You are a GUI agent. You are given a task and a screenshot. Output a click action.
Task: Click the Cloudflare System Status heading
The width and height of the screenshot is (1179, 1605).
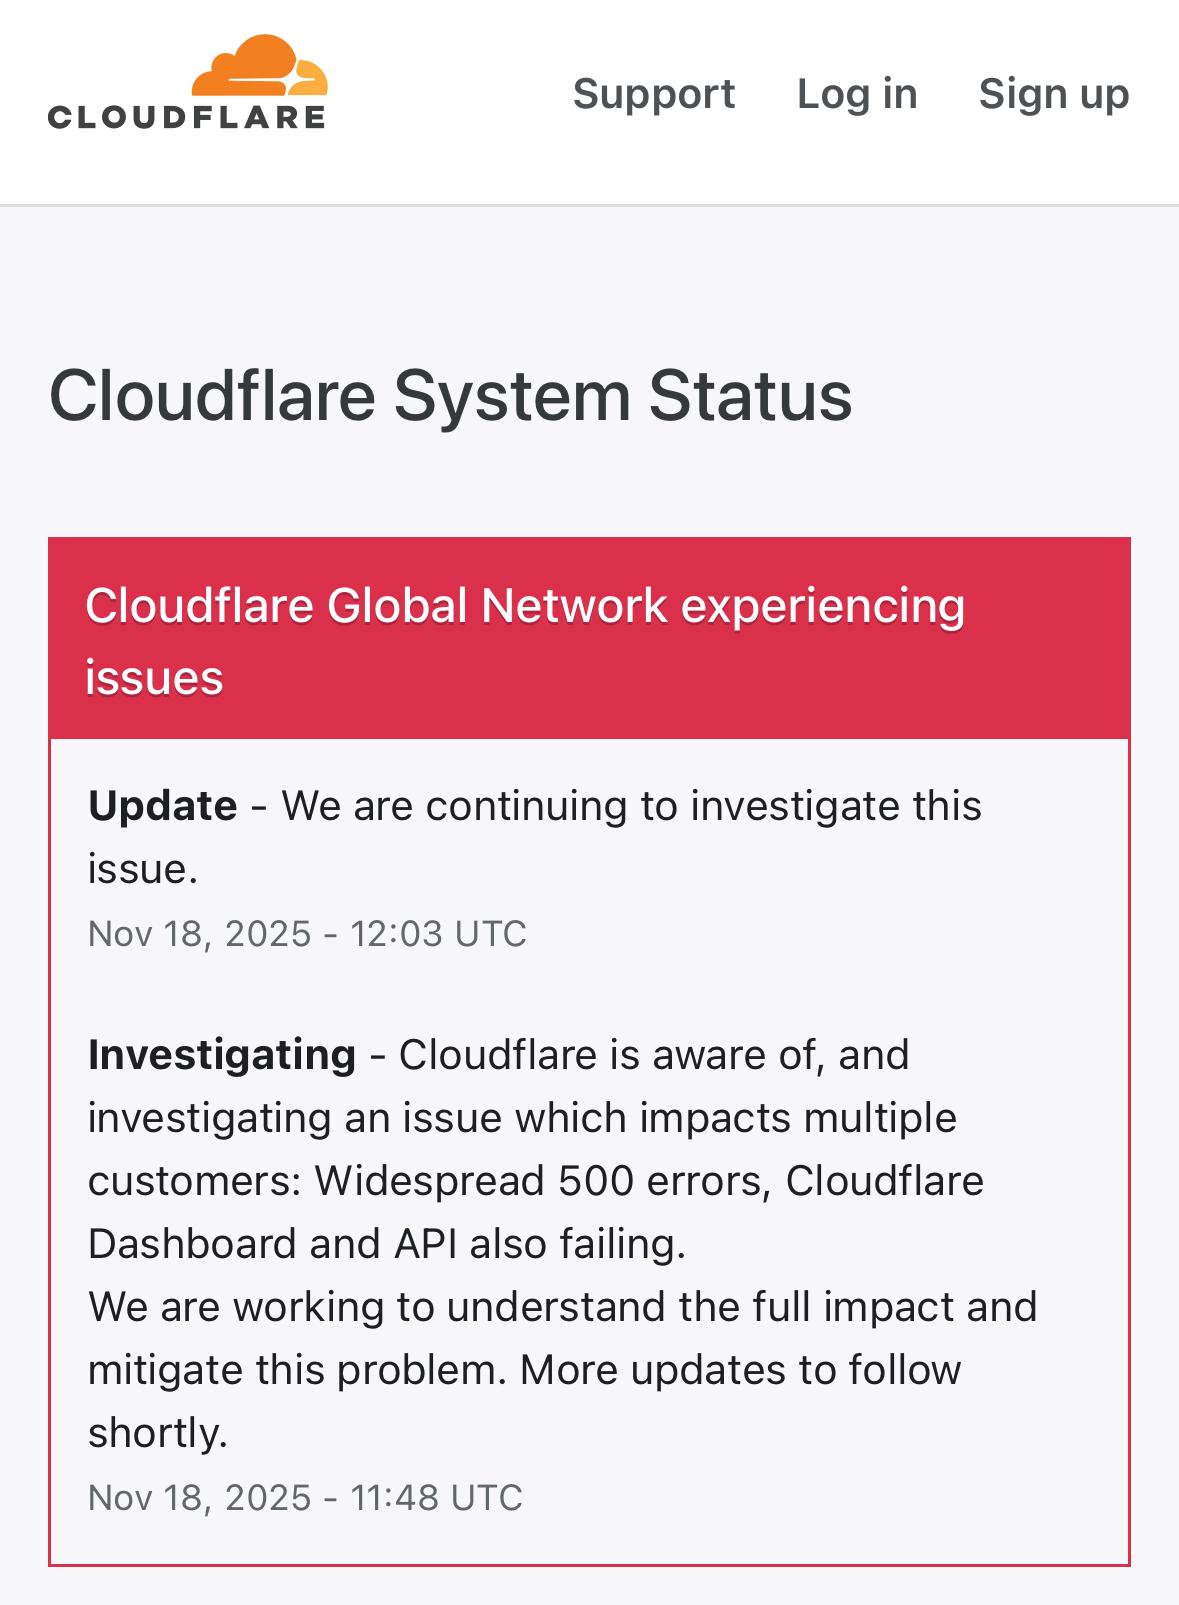tap(450, 395)
